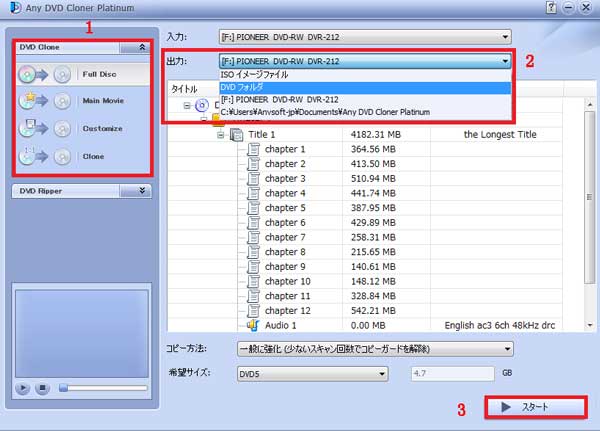Select the Full Disc clone mode
The height and width of the screenshot is (431, 600).
coord(83,74)
